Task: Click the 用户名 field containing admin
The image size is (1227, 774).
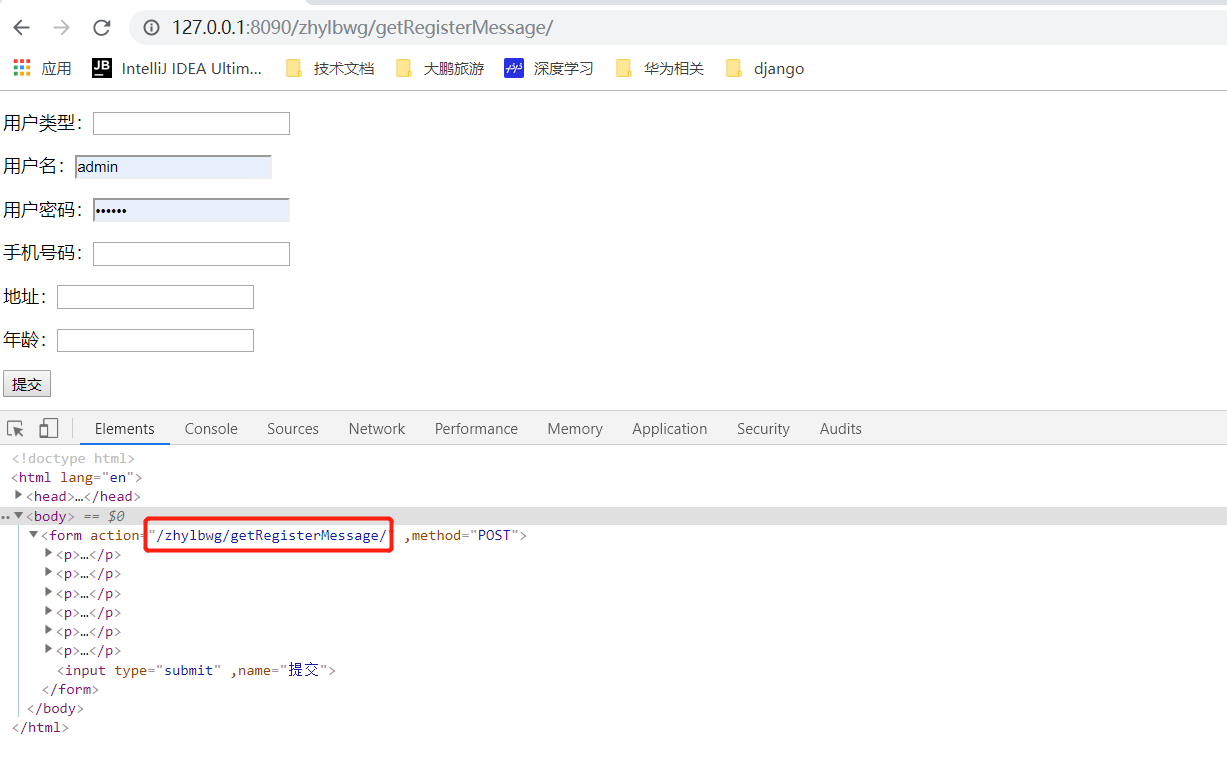Action: point(173,167)
